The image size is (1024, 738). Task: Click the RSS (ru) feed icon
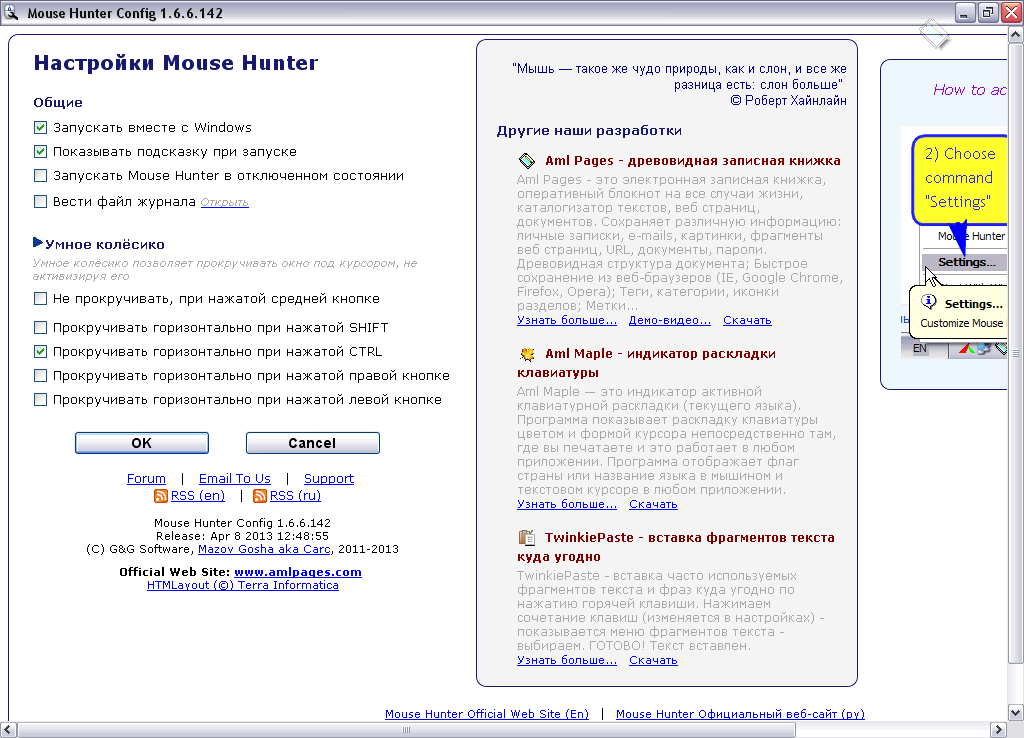(x=260, y=496)
